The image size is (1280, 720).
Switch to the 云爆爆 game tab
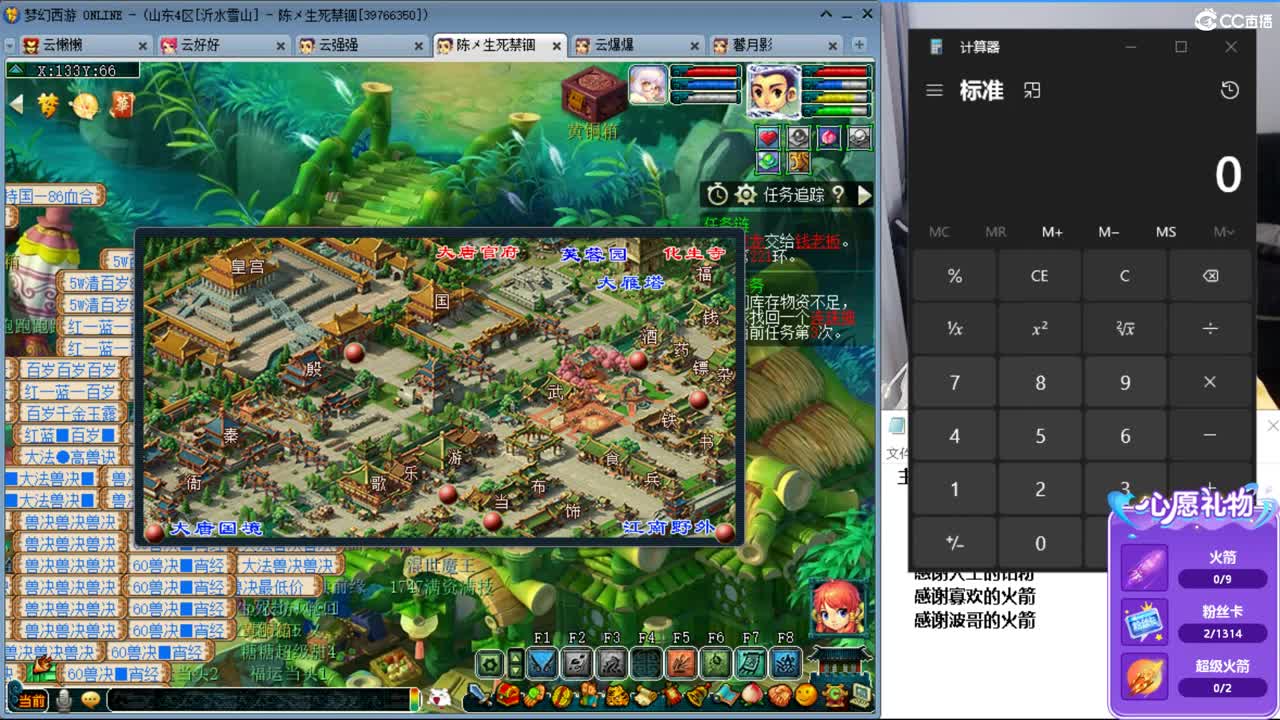(638, 45)
